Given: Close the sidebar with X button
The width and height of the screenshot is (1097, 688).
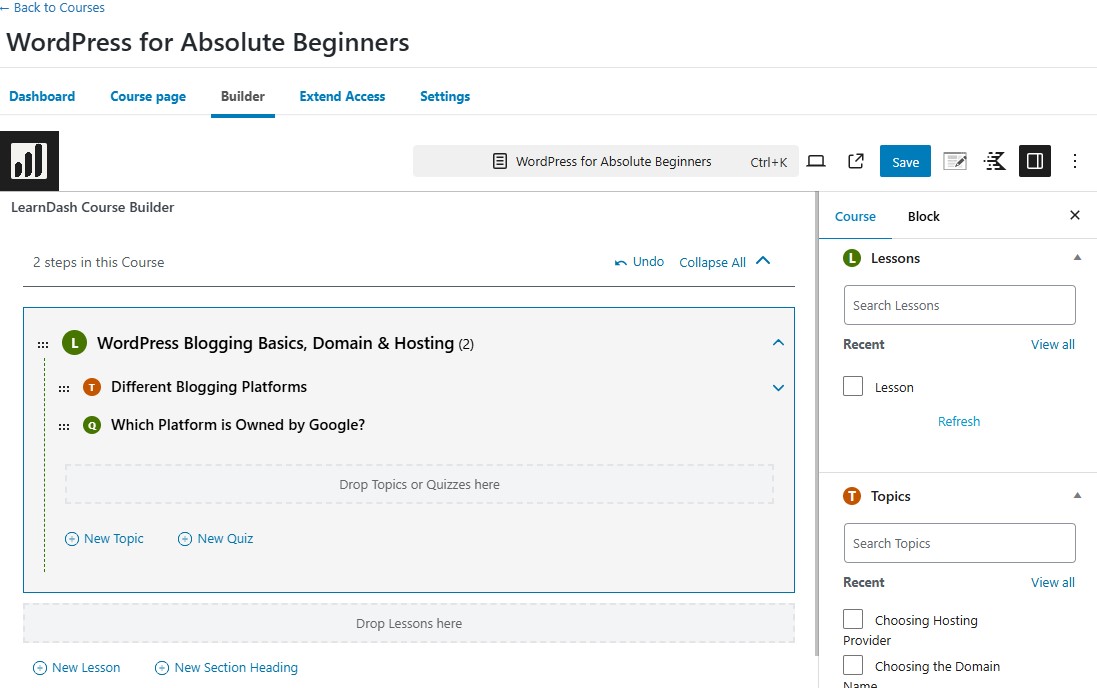Looking at the screenshot, I should click(1075, 215).
